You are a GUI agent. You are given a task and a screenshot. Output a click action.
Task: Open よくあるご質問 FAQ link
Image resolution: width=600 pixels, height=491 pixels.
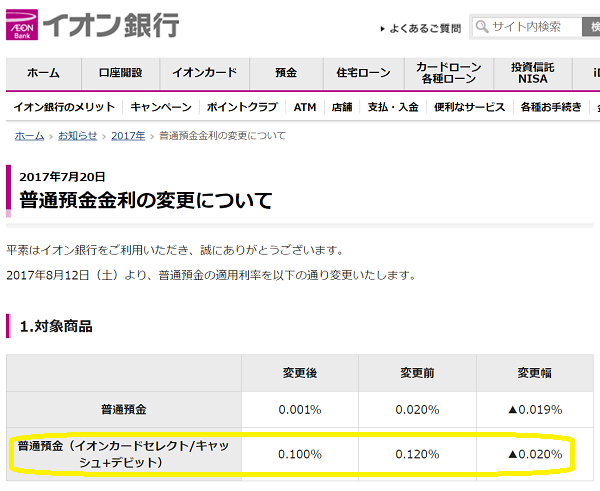(421, 28)
